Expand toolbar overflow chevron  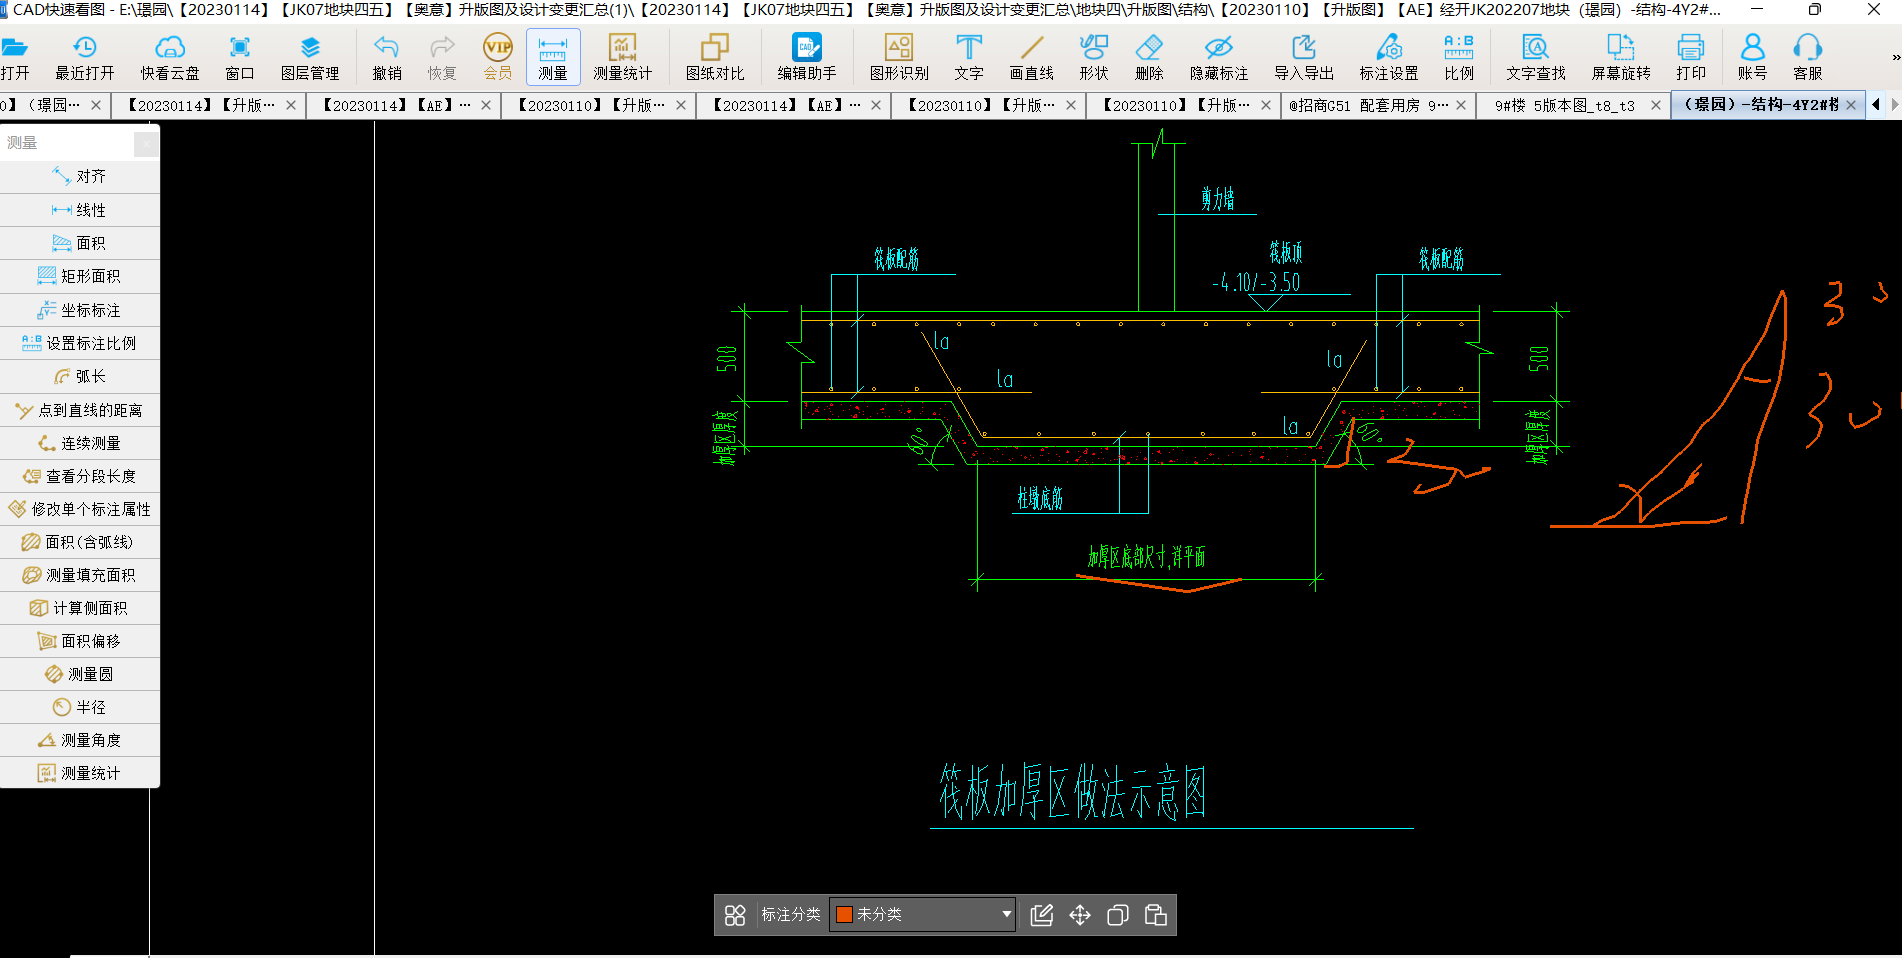click(x=1895, y=57)
